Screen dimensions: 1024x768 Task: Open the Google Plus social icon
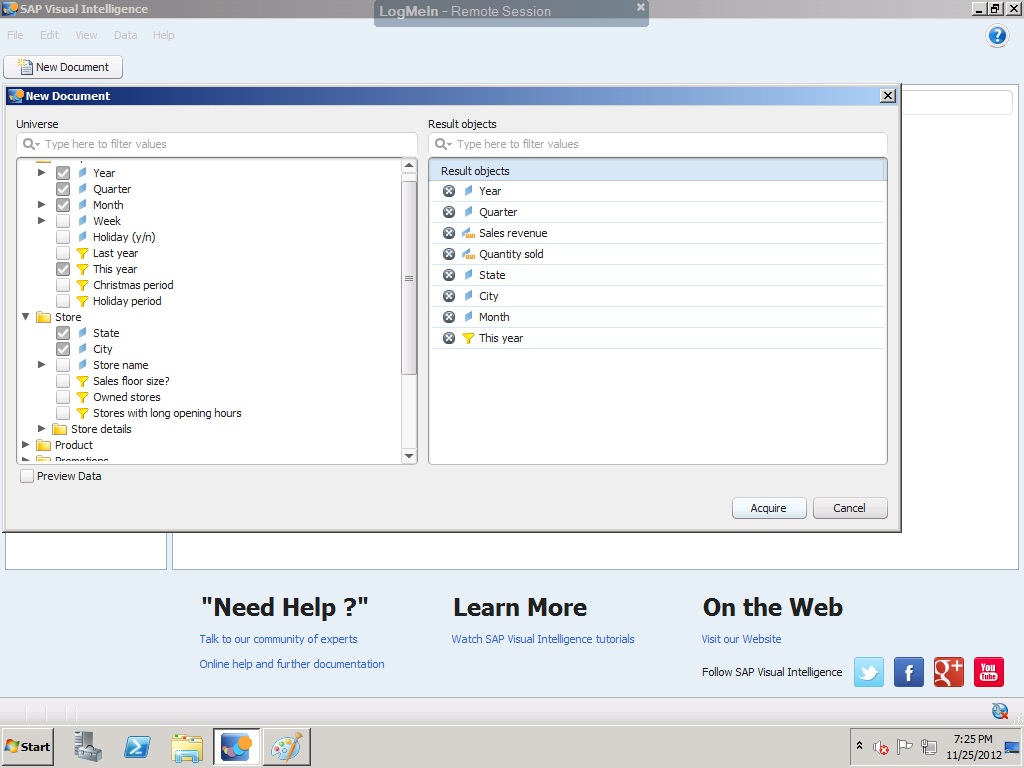coord(948,672)
